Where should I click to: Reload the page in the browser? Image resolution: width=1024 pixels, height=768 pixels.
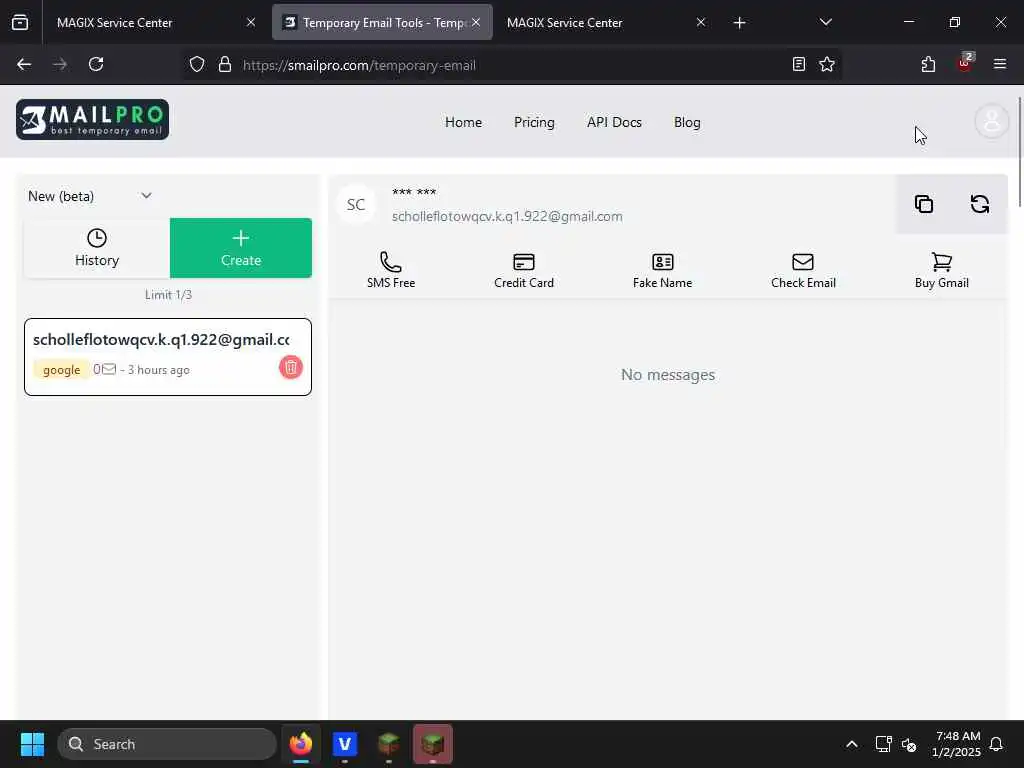click(96, 64)
